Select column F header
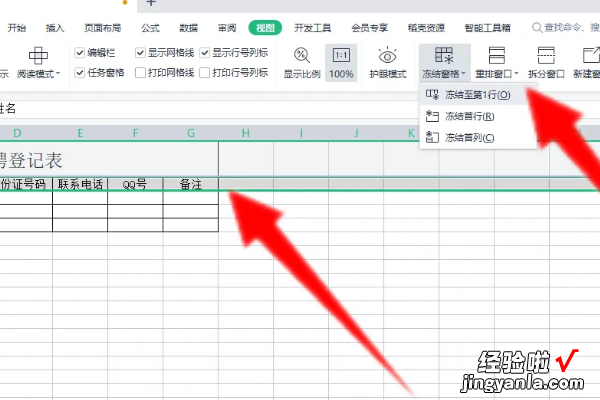The image size is (600, 400). [x=135, y=133]
